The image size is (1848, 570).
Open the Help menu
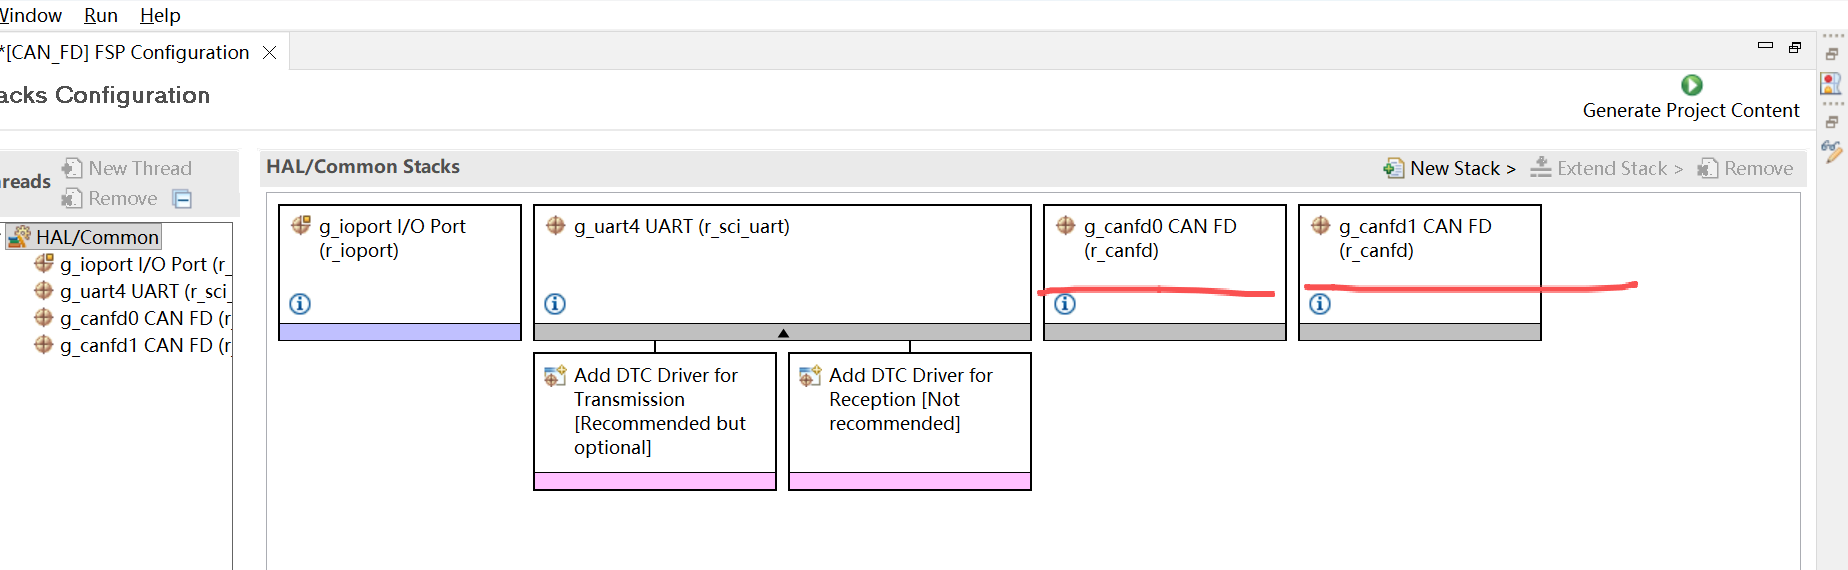[x=160, y=15]
